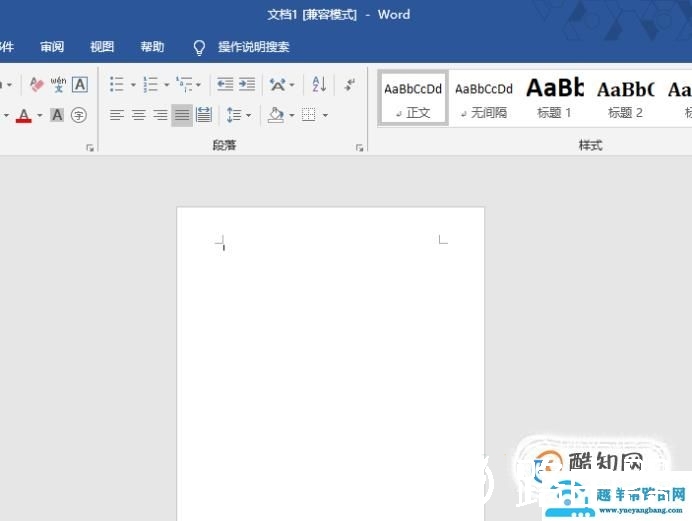Apply the 无间隔 style
Viewport: 692px width, 521px height.
(x=484, y=100)
